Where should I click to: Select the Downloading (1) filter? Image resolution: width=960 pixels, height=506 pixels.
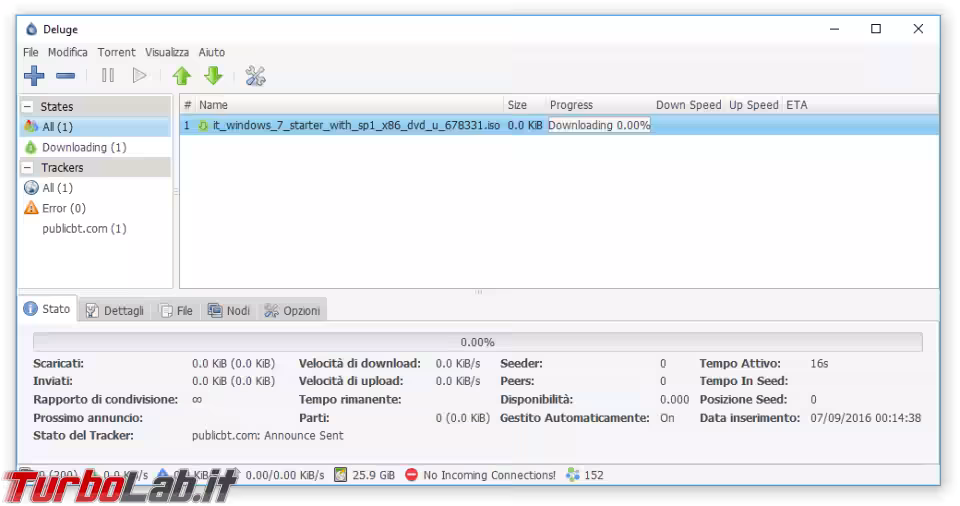(x=96, y=147)
